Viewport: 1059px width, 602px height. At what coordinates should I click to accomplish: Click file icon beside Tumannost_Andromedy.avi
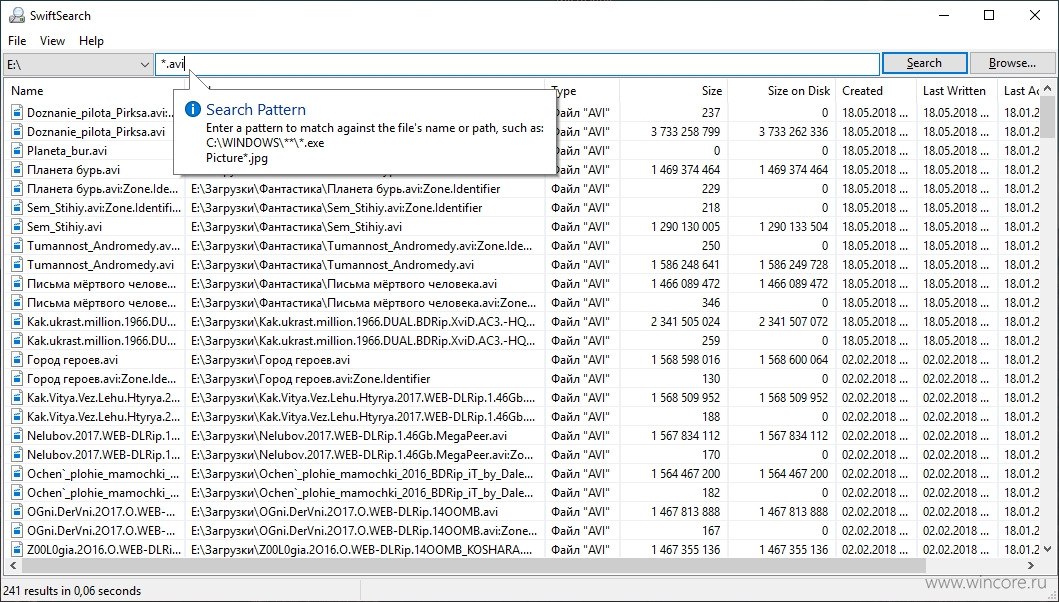click(17, 265)
